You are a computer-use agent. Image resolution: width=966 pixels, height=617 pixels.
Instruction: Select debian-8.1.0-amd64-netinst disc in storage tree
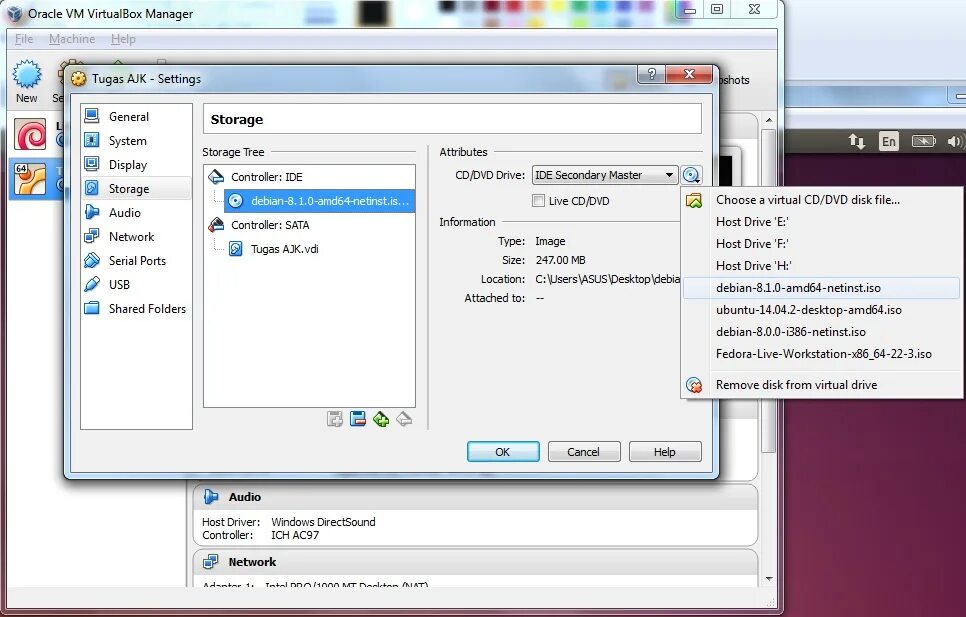pyautogui.click(x=319, y=201)
